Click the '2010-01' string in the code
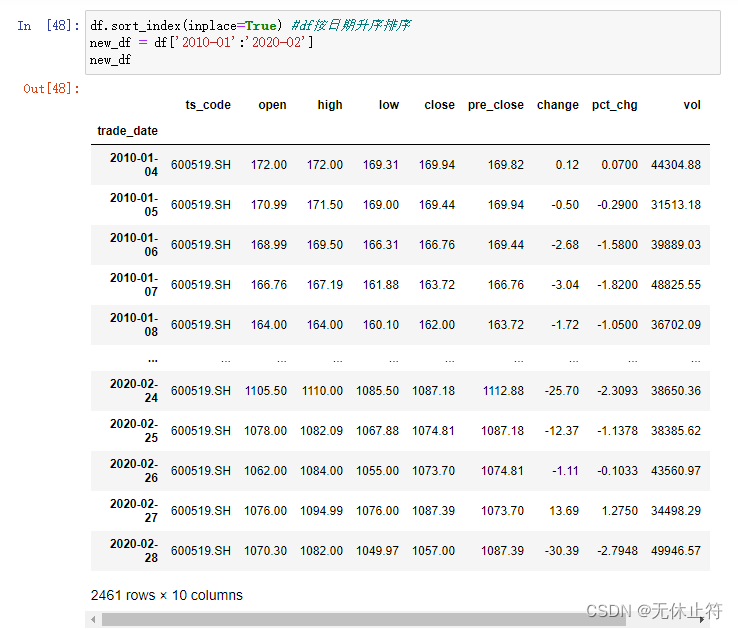 [205, 42]
